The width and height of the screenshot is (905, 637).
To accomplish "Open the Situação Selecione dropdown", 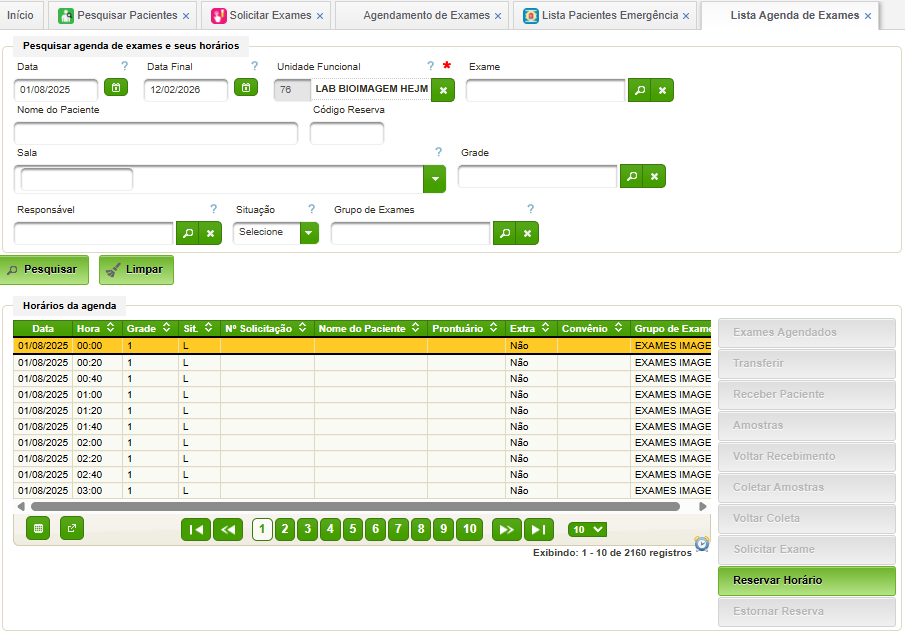I will click(x=309, y=233).
